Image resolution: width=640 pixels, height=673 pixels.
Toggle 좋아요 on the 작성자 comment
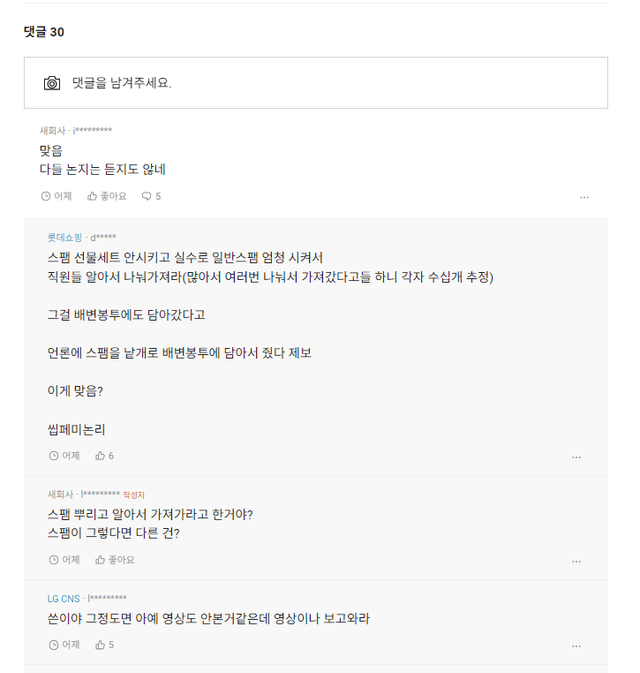click(x=115, y=560)
